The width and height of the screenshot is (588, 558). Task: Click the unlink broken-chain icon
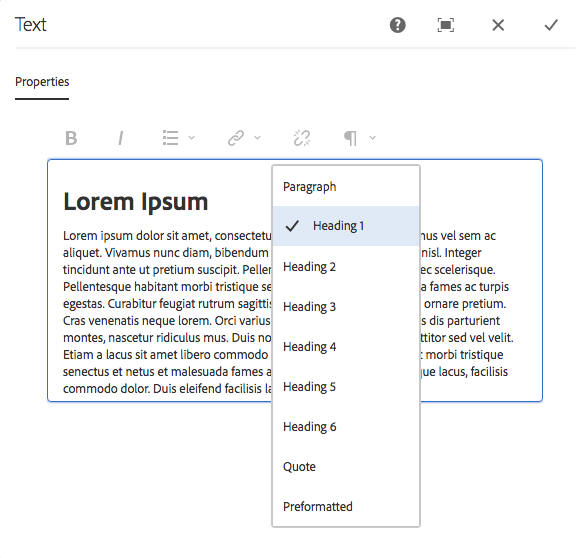click(x=302, y=138)
